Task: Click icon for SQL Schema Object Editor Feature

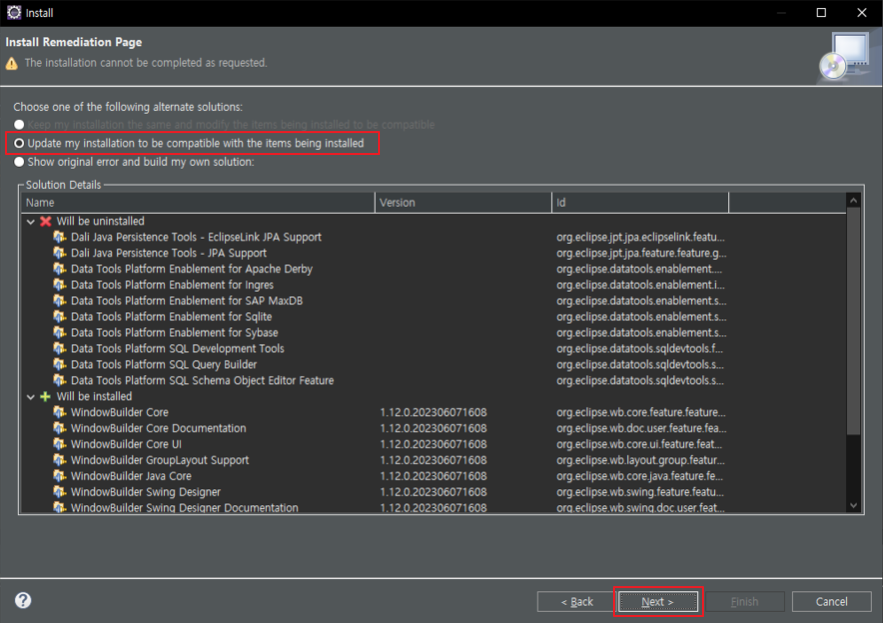Action: point(60,380)
